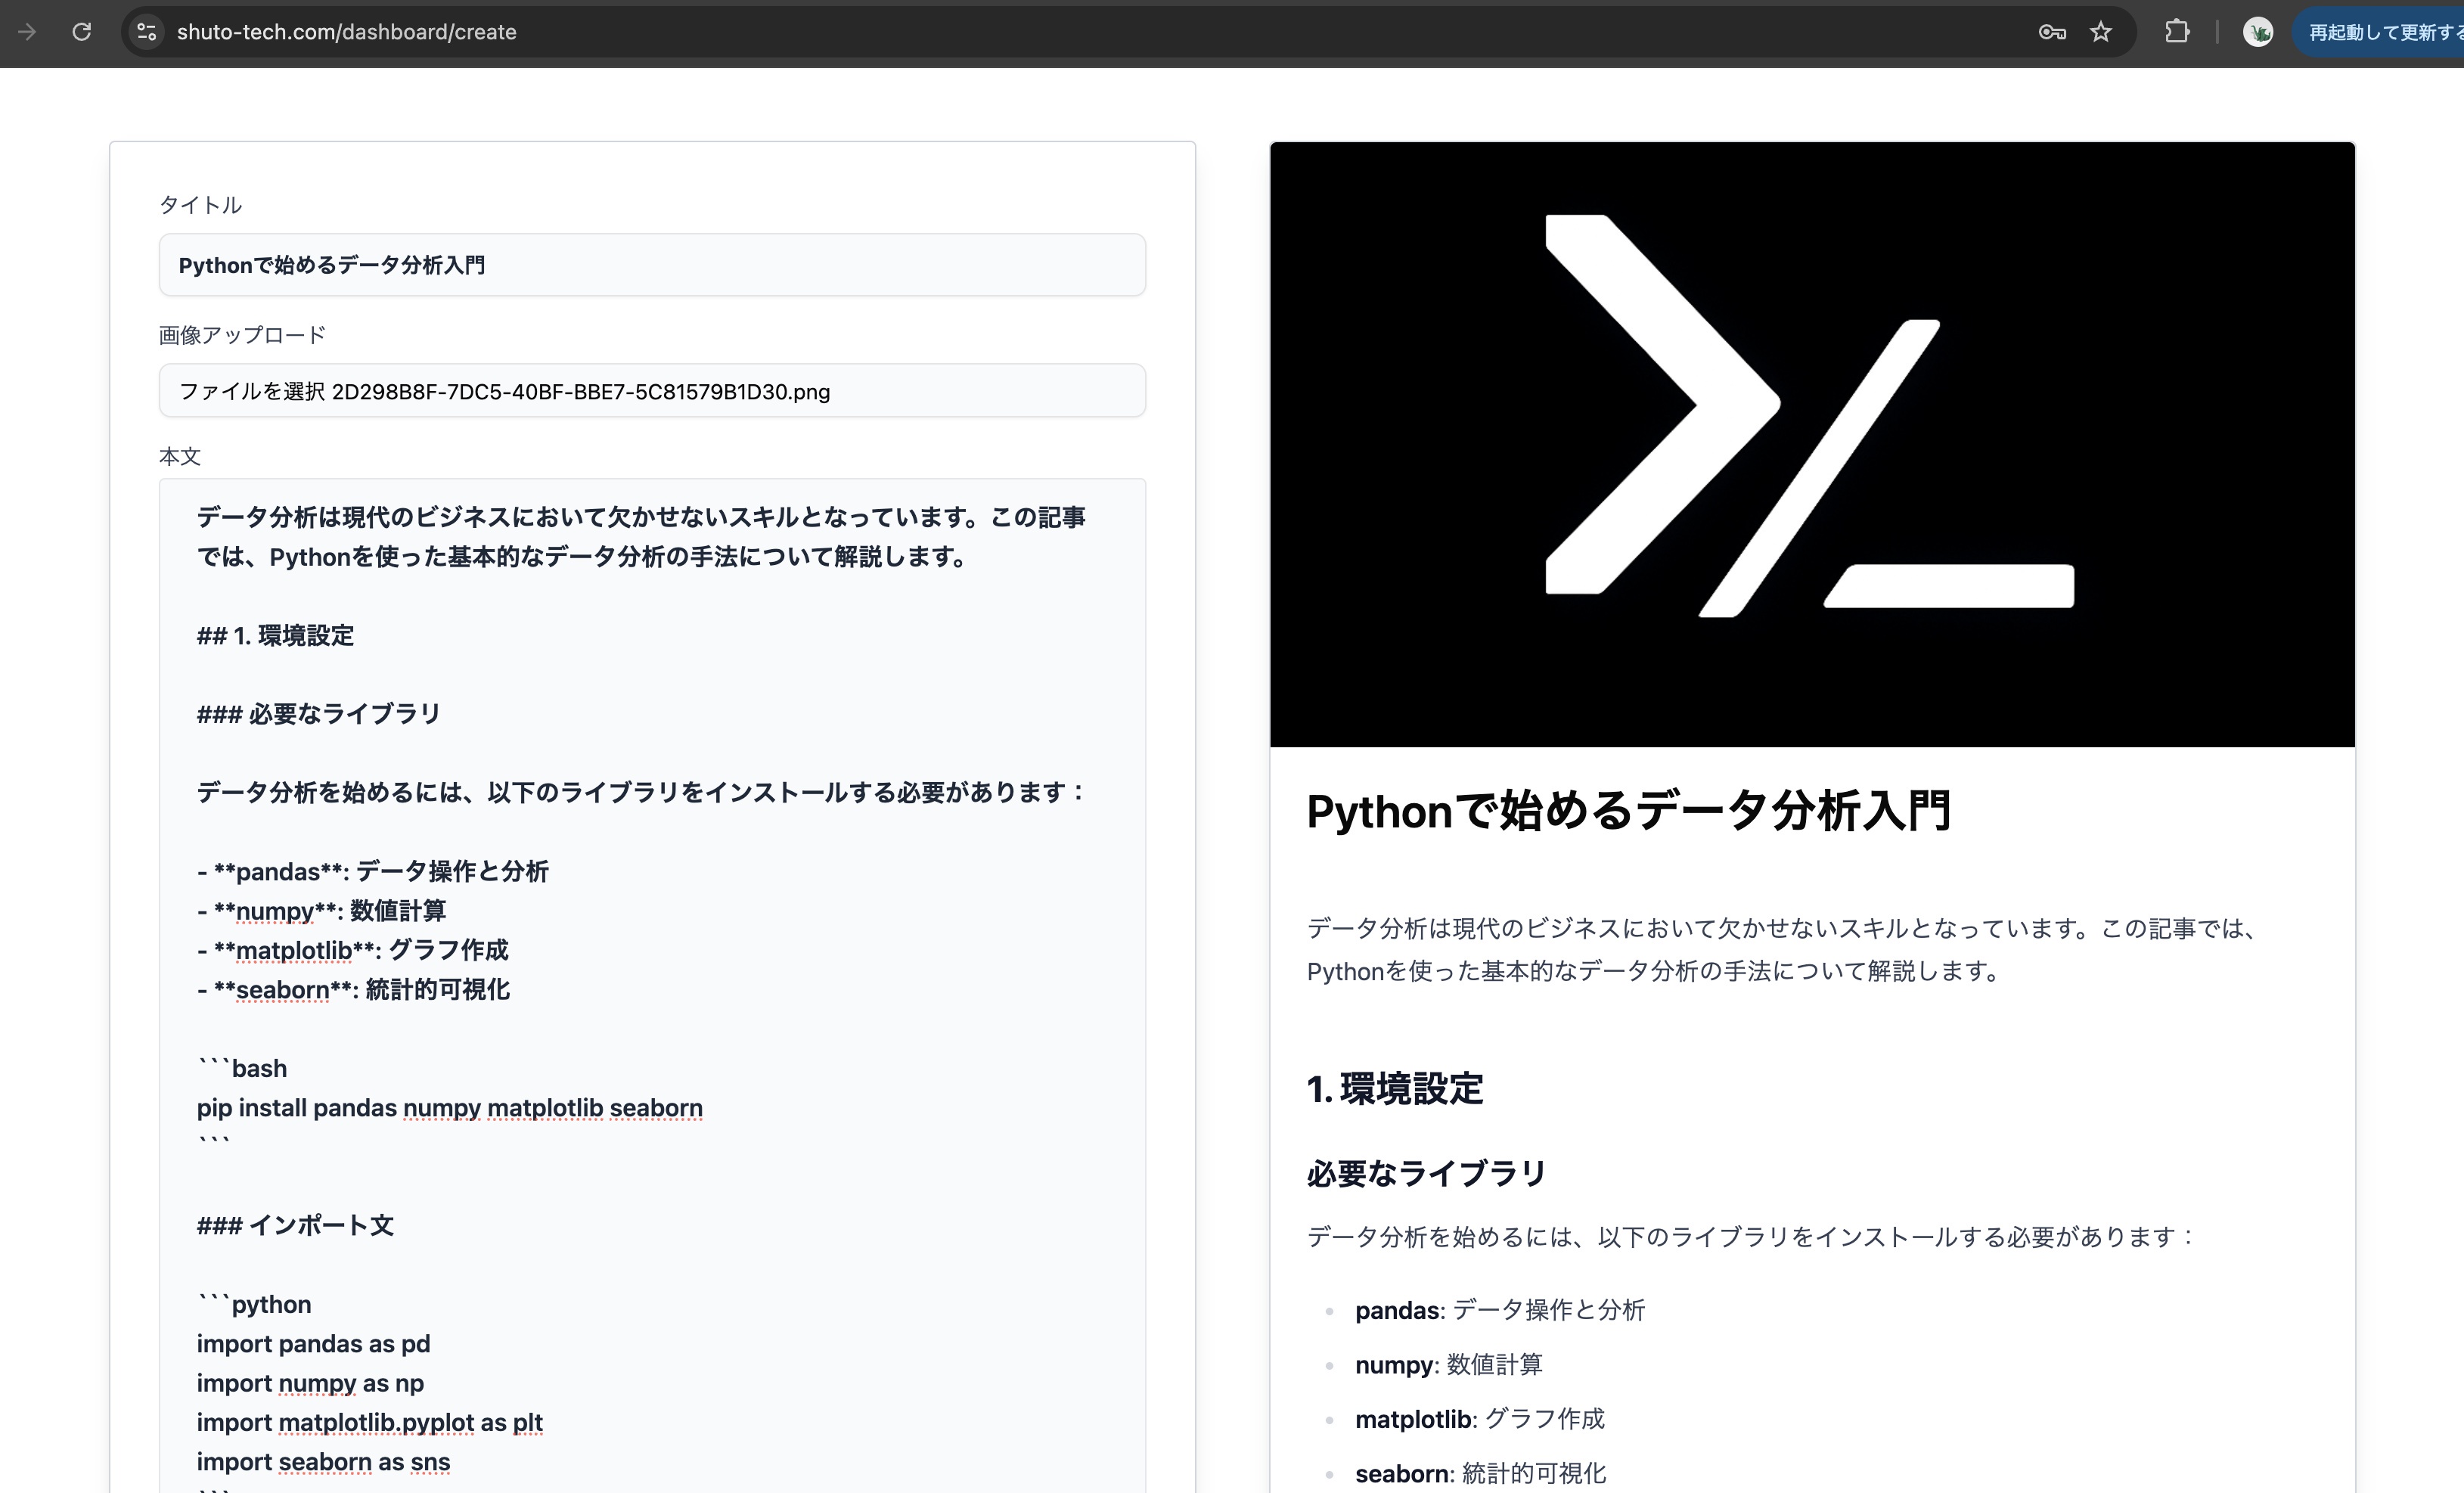Screen dimensions: 2464x1493
Task: Click the browser forward arrow
Action: (27, 32)
